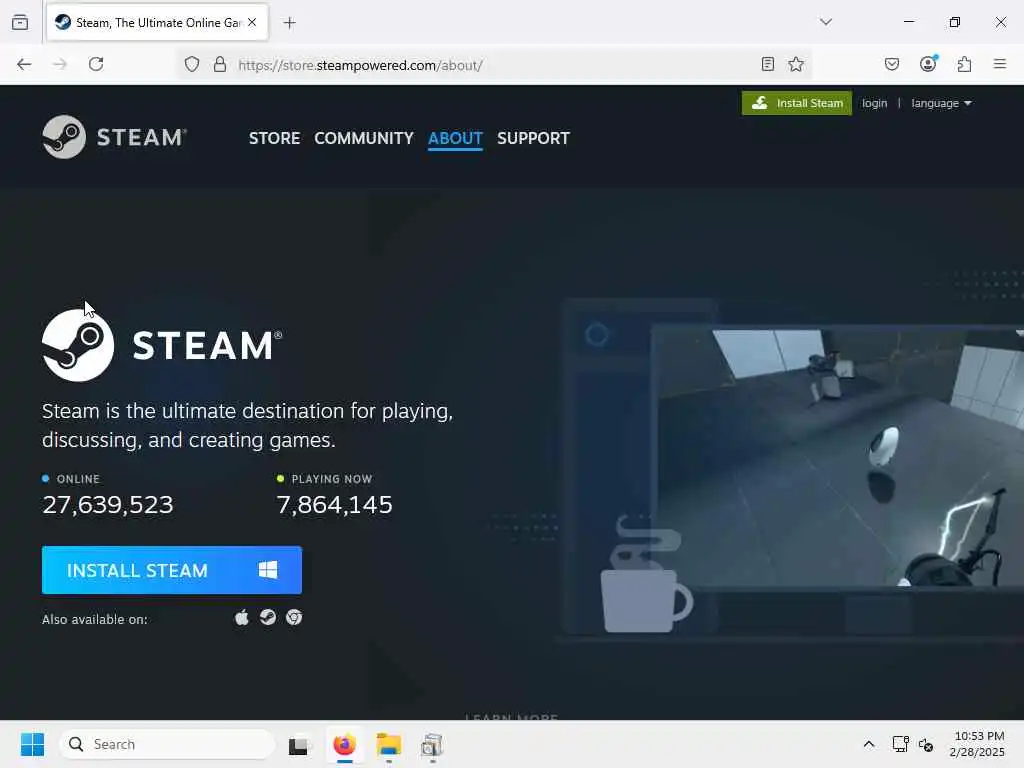1024x768 pixels.
Task: Choose the Chromebook icon under Also available on
Action: click(x=294, y=617)
